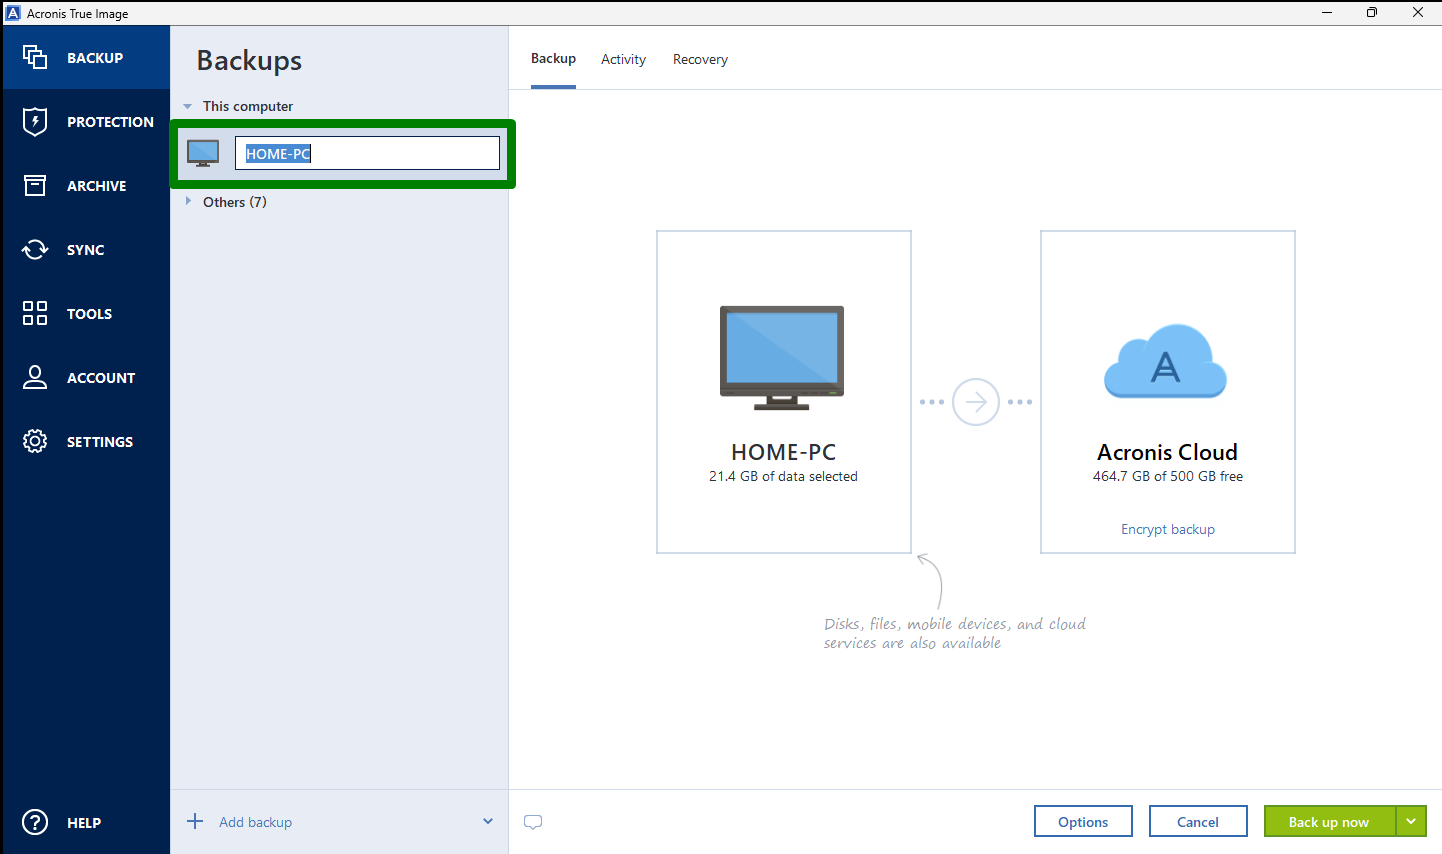Switch to the Recovery tab
The width and height of the screenshot is (1442, 854).
click(700, 59)
